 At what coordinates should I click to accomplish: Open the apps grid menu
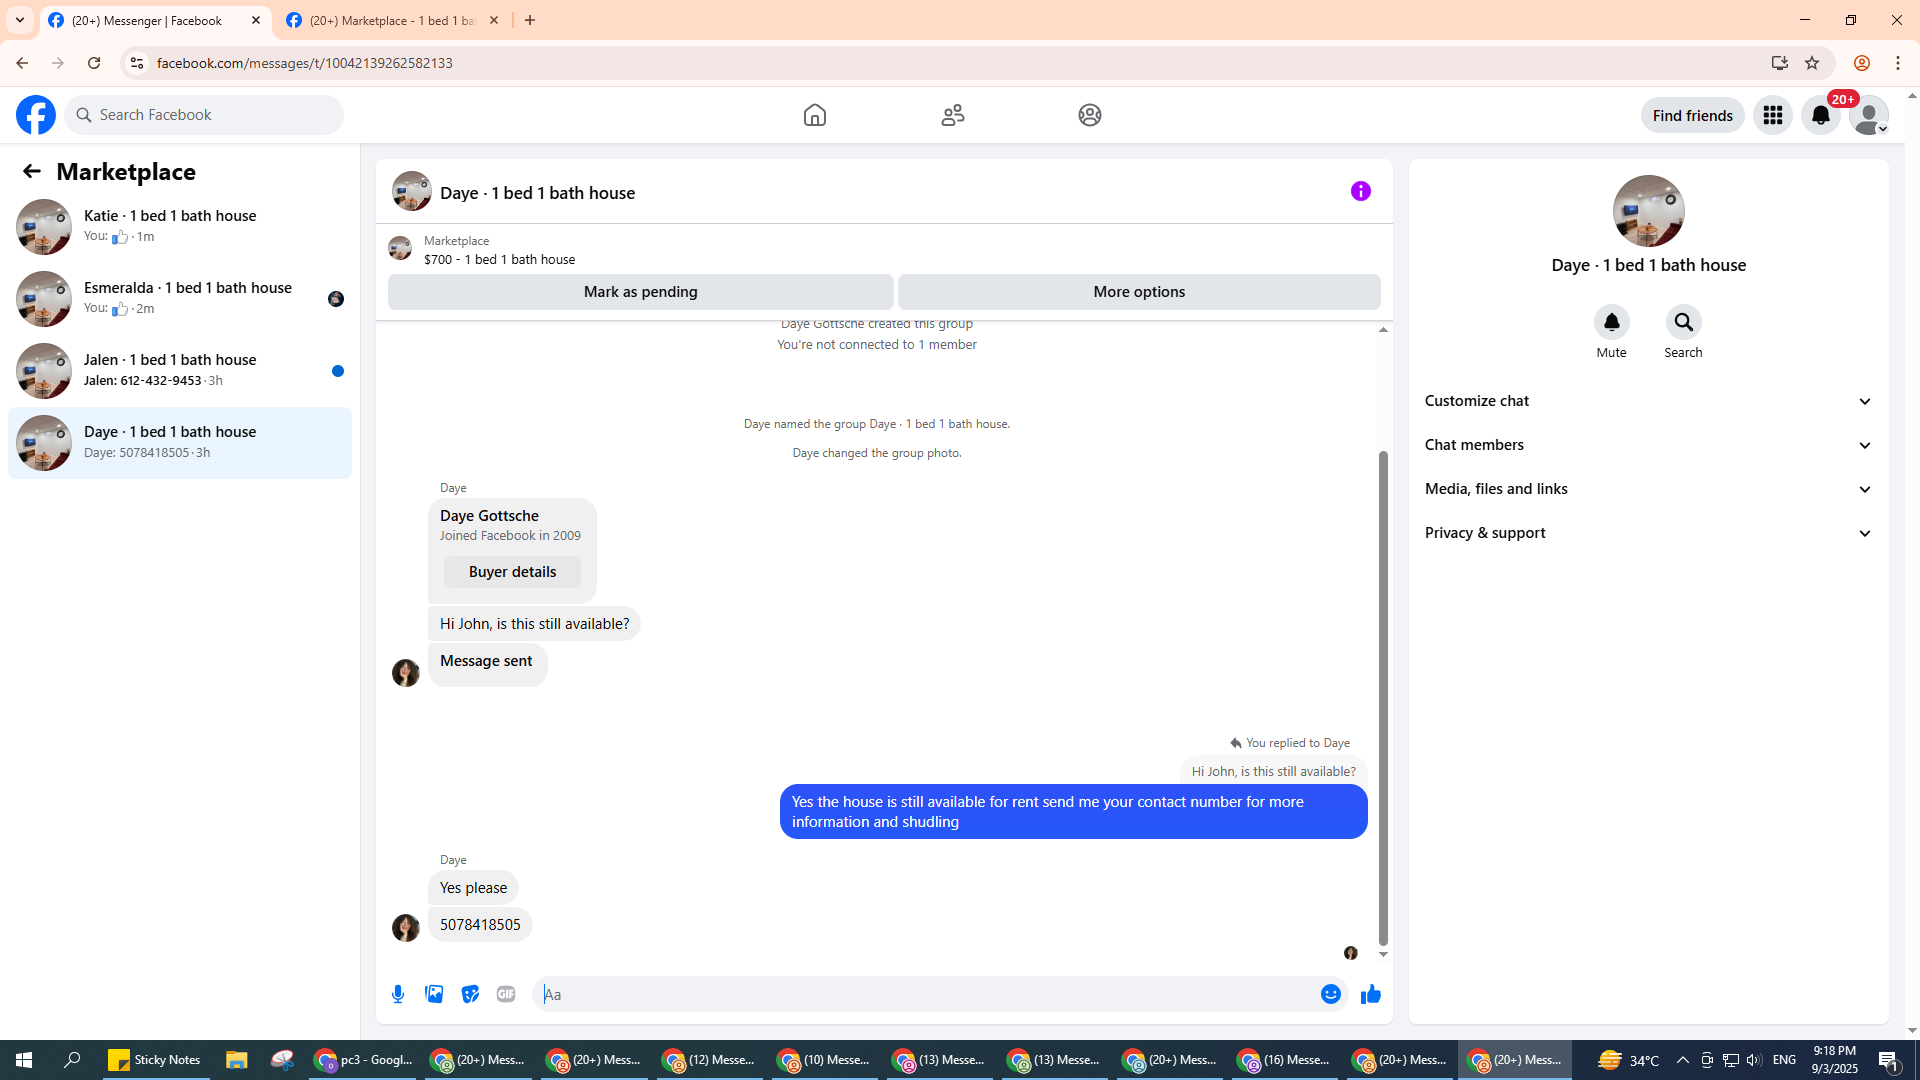[x=1773, y=115]
